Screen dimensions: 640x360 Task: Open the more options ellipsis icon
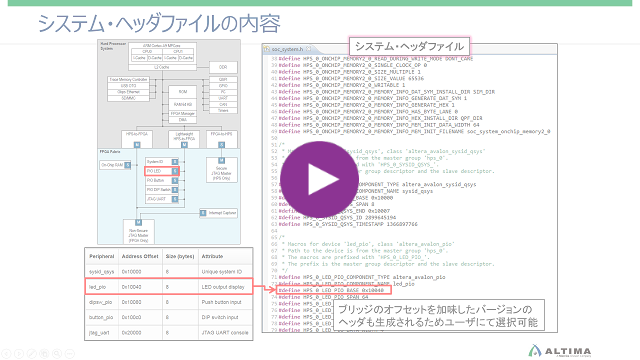[x=70, y=353]
